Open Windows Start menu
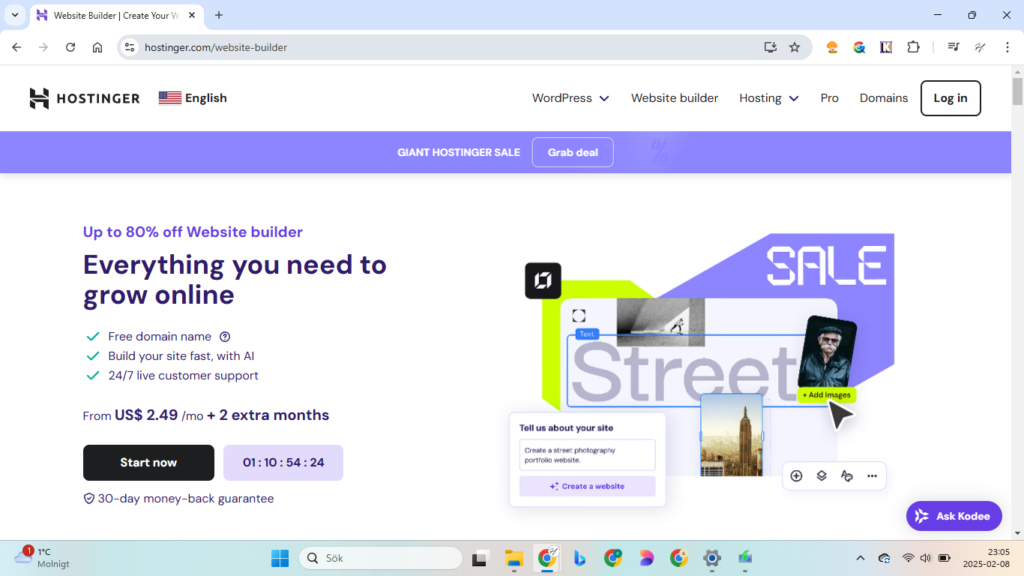Screen dimensions: 1024x576 pyautogui.click(x=280, y=558)
